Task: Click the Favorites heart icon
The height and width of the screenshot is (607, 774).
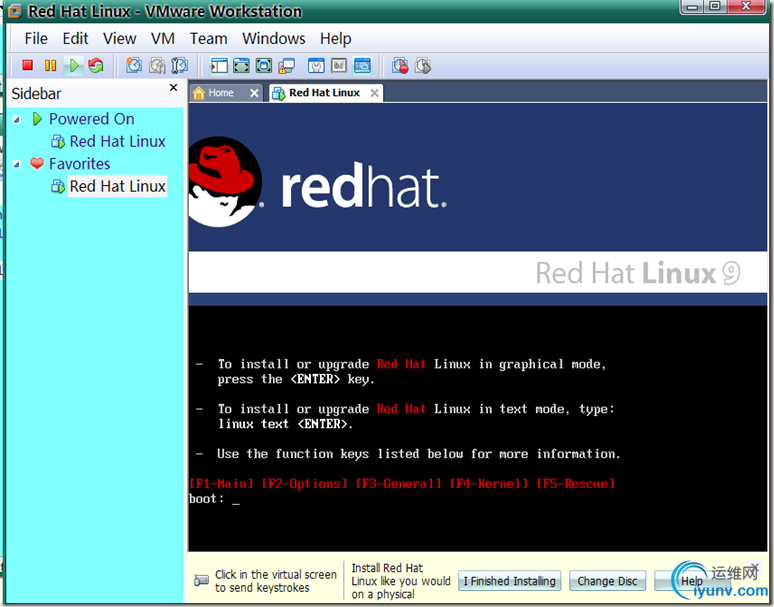Action: pyautogui.click(x=37, y=163)
